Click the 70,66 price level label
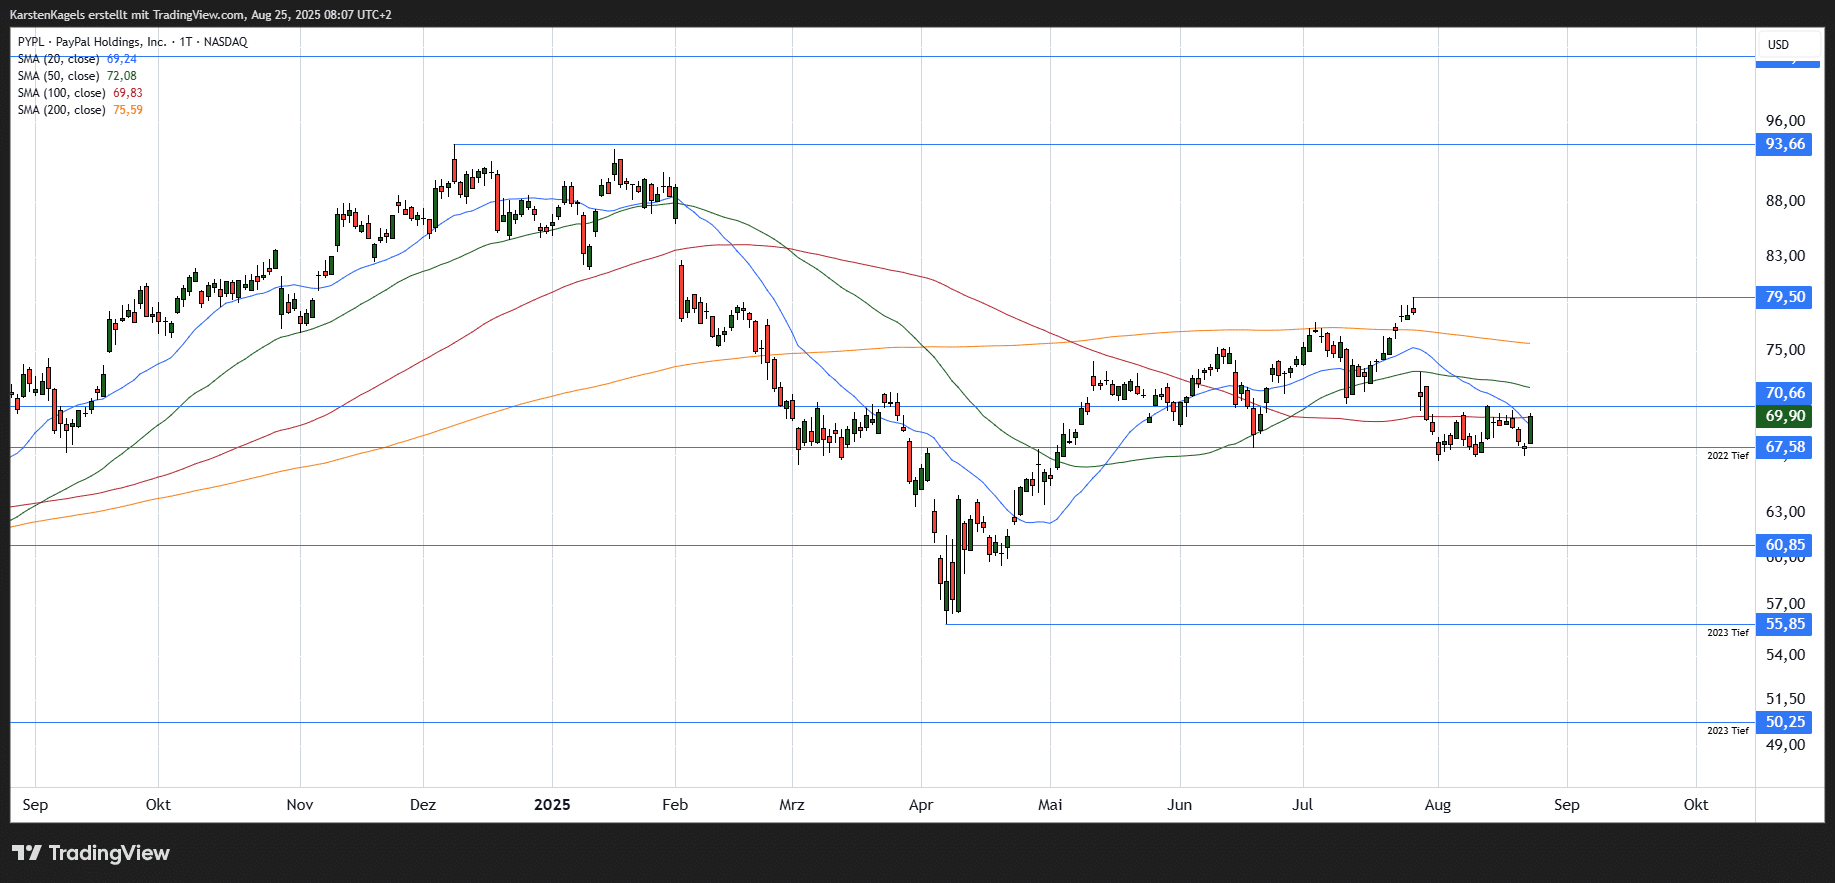 pos(1784,393)
